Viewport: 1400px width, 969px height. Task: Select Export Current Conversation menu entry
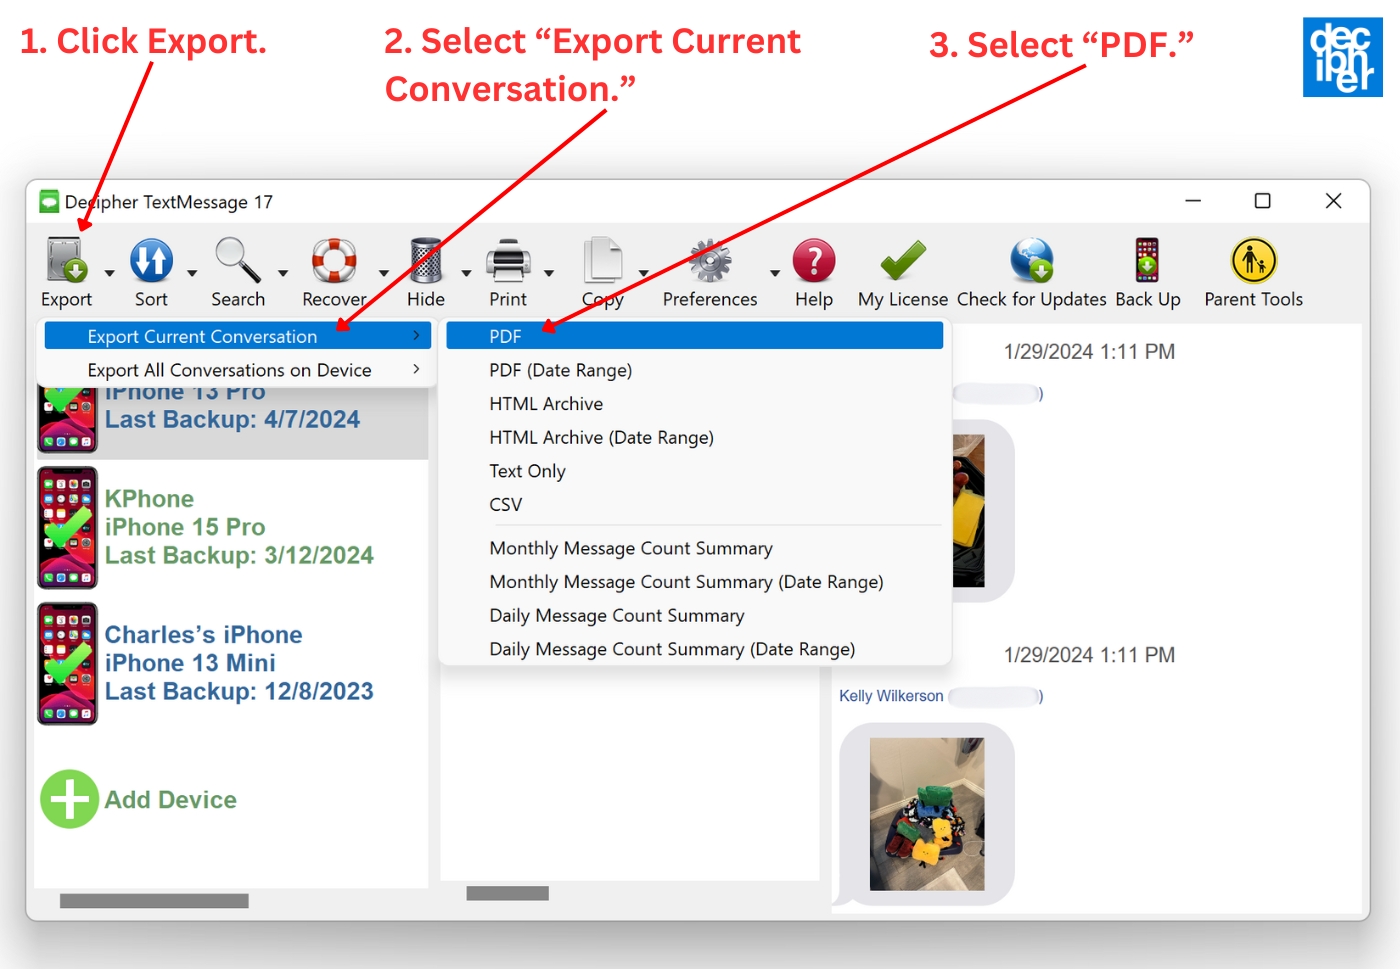pyautogui.click(x=202, y=336)
